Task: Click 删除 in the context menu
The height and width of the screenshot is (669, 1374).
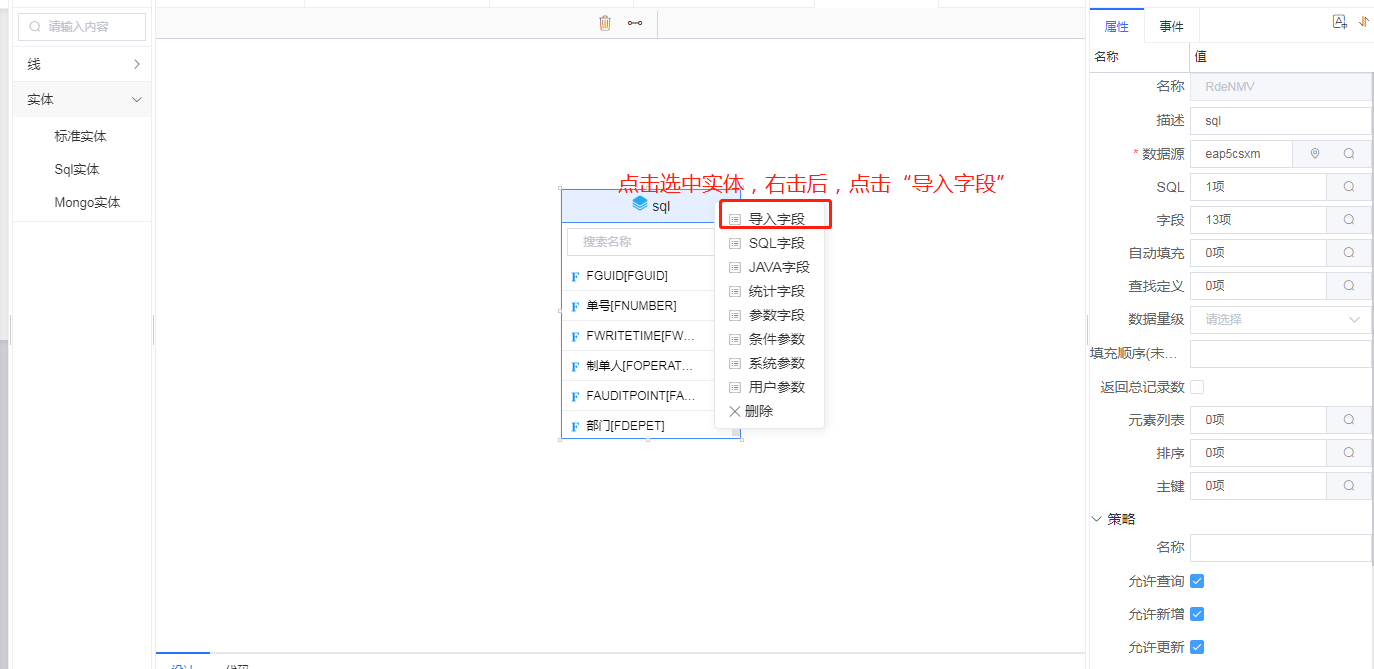Action: tap(758, 411)
